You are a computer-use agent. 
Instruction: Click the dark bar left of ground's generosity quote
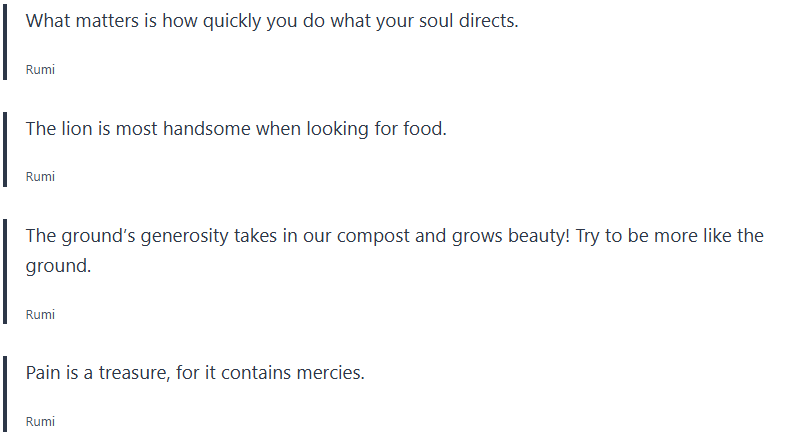point(4,270)
